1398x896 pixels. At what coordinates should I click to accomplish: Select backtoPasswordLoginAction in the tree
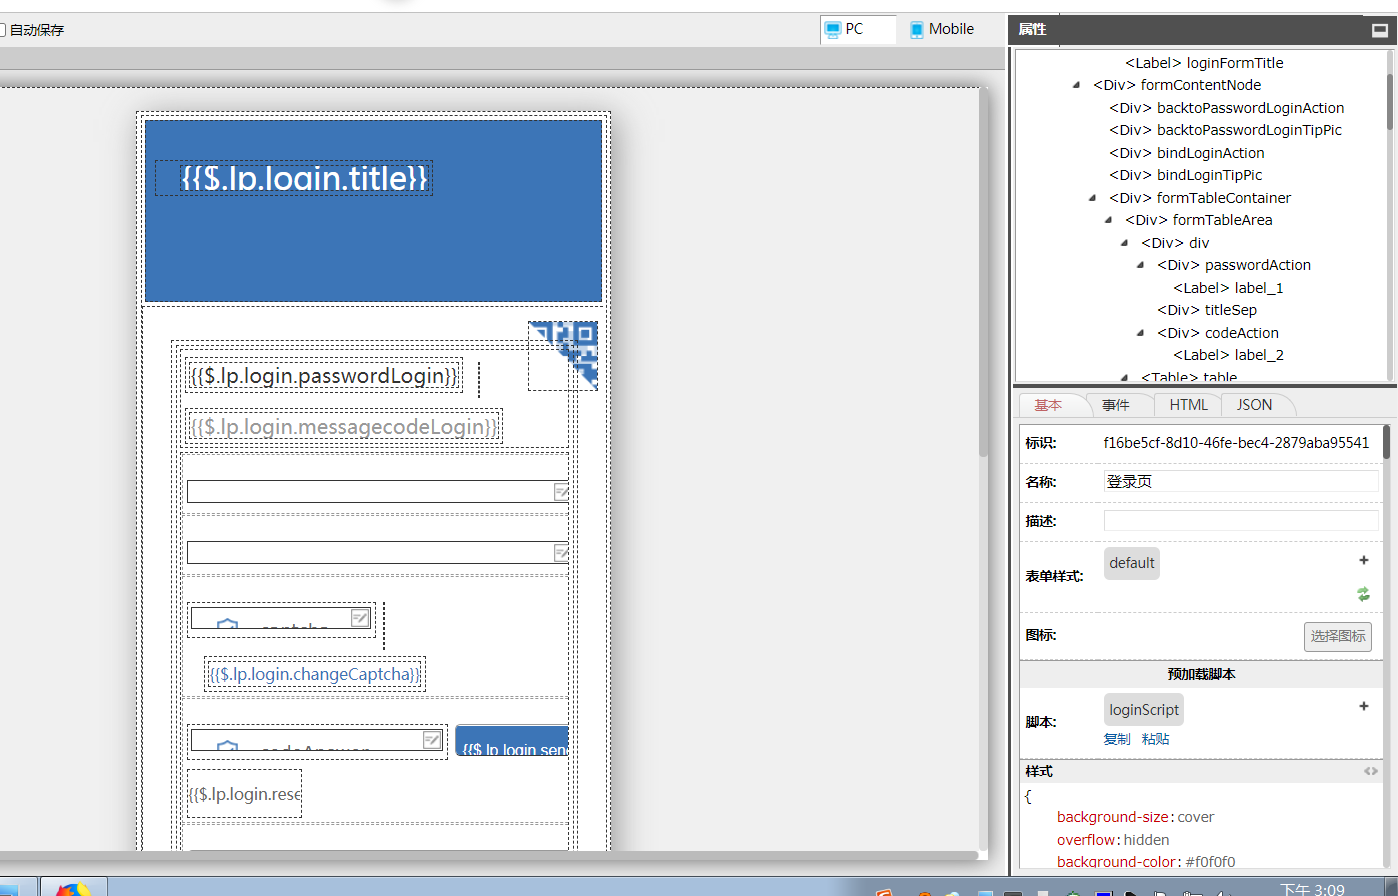tap(1226, 108)
